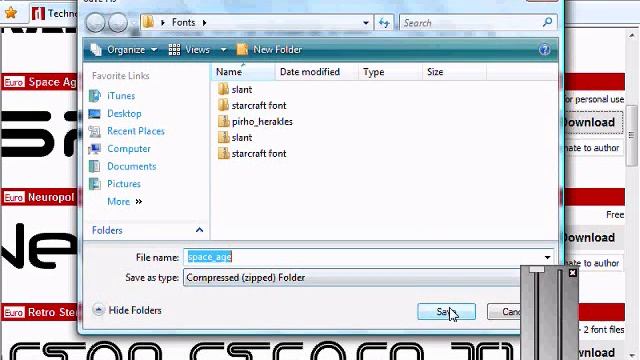Click the Computer favorite link icon

(95, 149)
